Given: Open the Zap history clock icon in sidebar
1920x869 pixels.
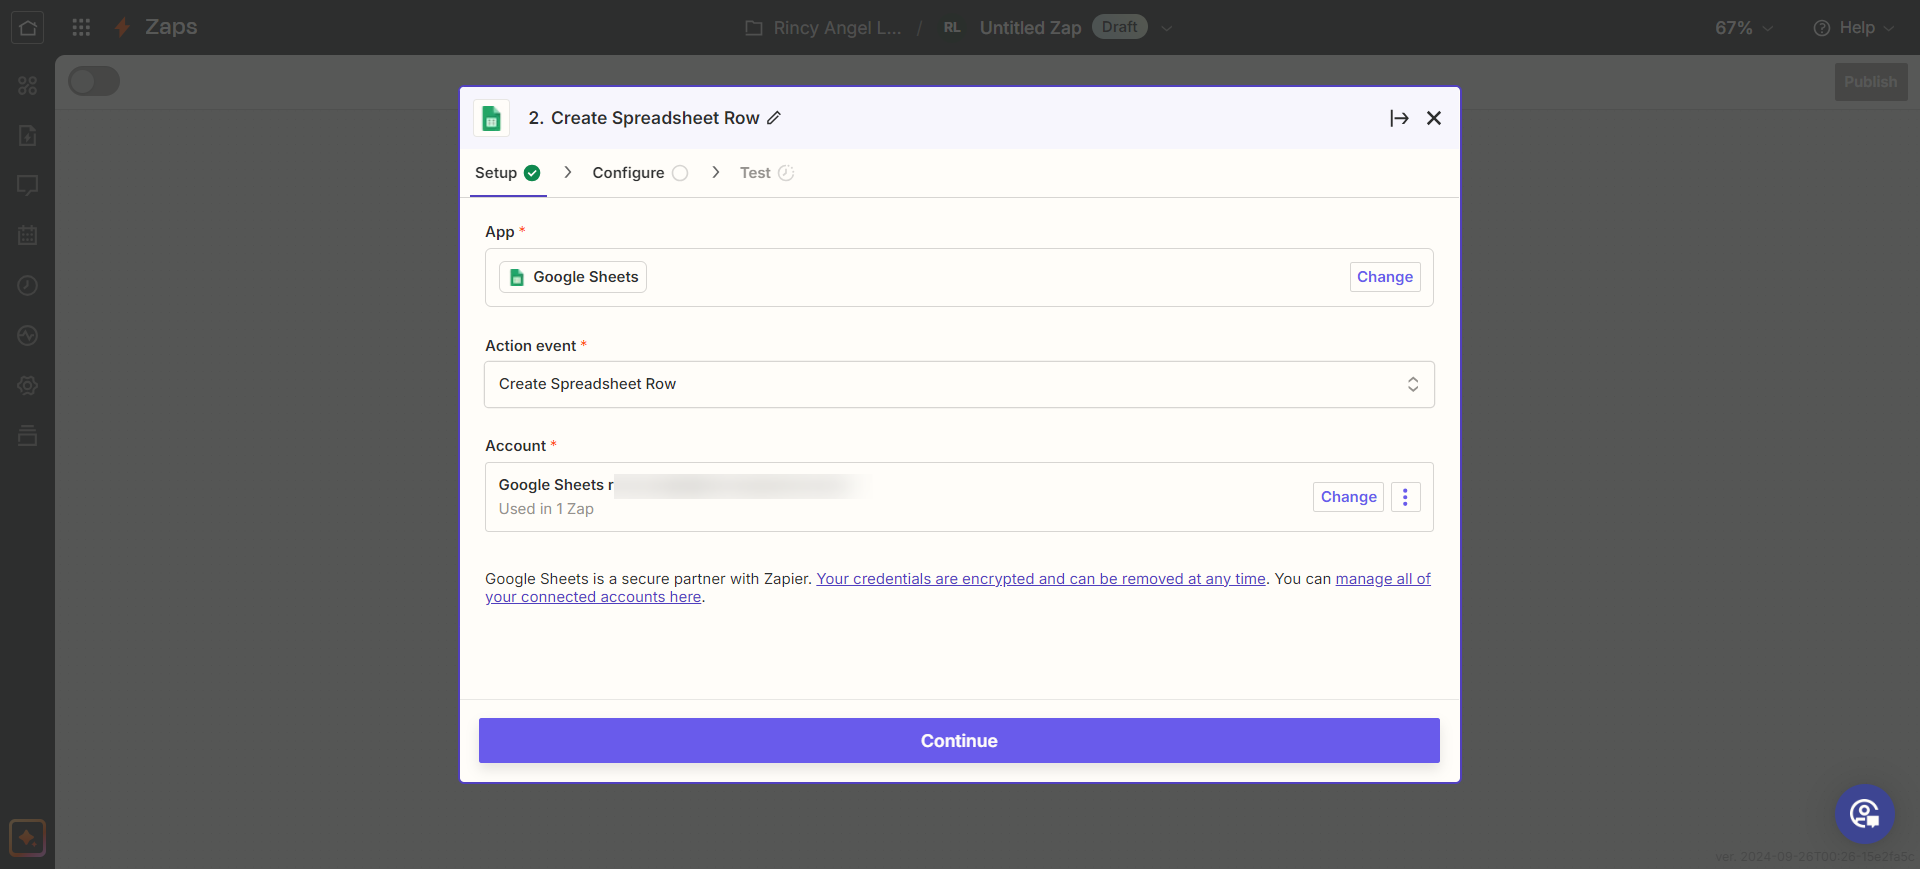Looking at the screenshot, I should (x=27, y=286).
